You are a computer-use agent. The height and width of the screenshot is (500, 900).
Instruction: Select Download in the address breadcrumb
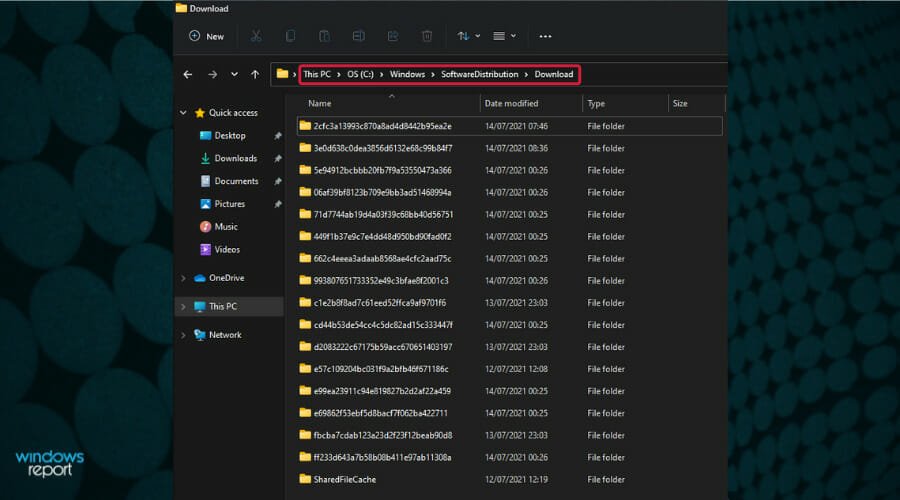pyautogui.click(x=554, y=74)
